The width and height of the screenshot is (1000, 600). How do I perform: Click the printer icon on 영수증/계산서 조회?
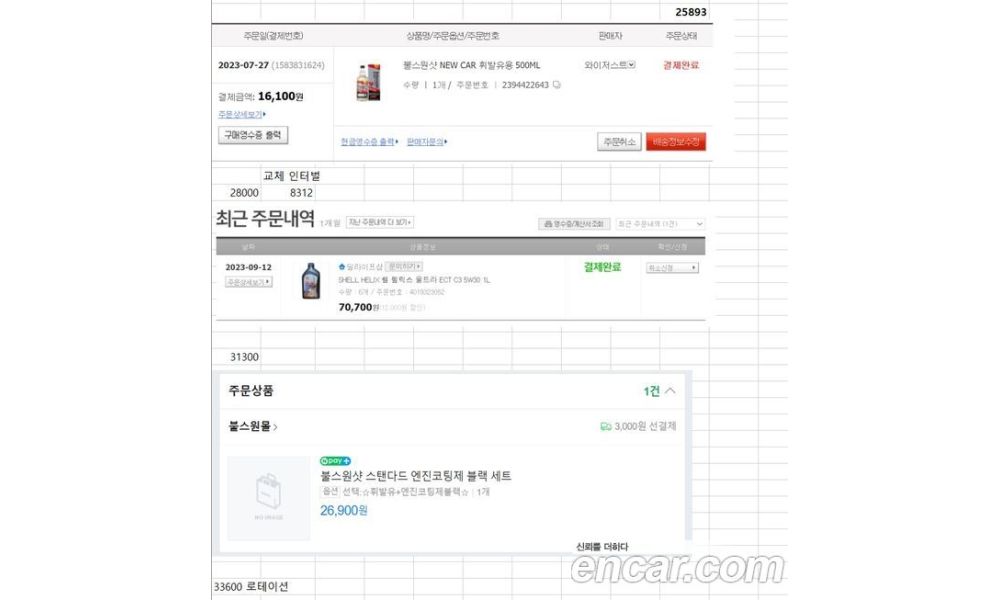click(x=548, y=224)
